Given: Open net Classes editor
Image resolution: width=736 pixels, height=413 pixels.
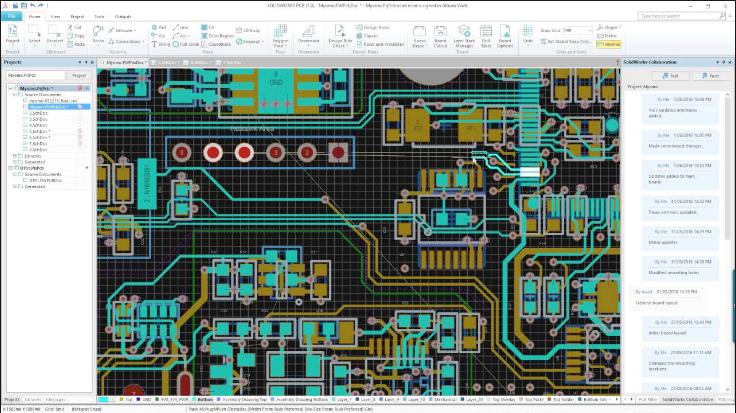Looking at the screenshot, I should [x=367, y=36].
